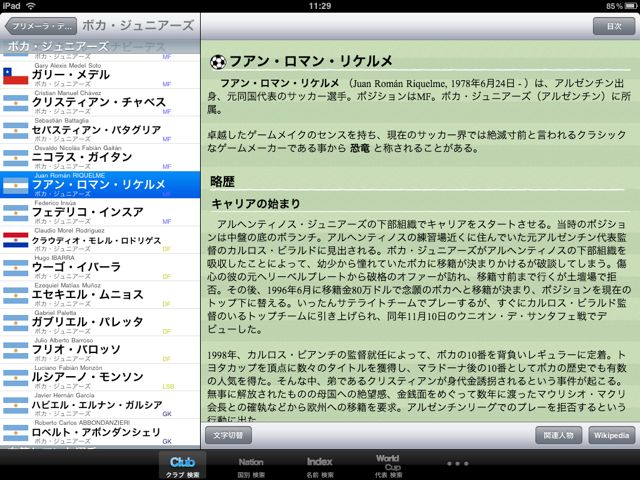Tap the 文字切替 text switch button
640x480 pixels.
click(x=228, y=435)
